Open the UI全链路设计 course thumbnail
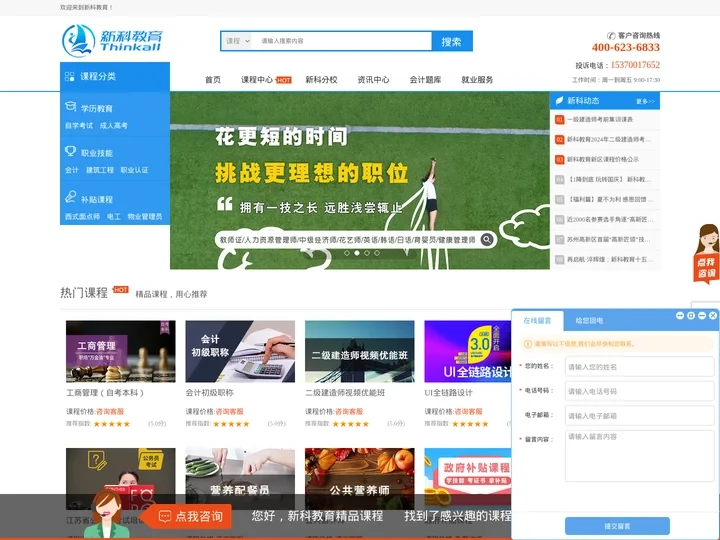 (x=467, y=351)
